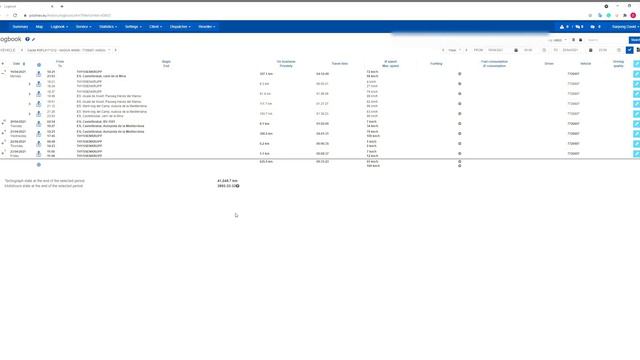Open the dropdown left of search field
This screenshot has height=360, width=640.
pos(557,40)
